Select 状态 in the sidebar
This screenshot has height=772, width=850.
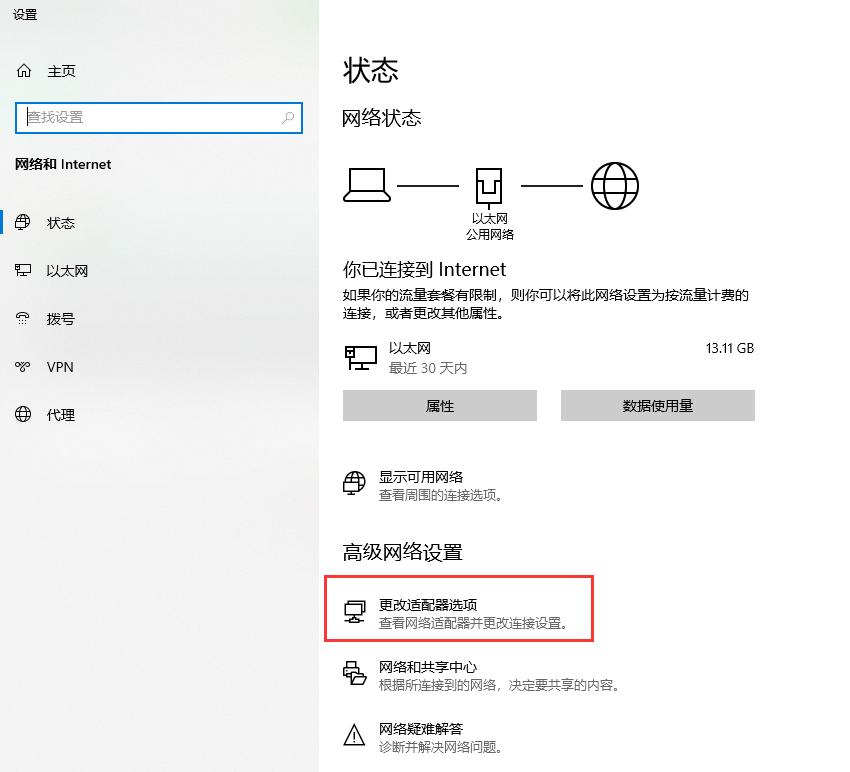click(61, 223)
